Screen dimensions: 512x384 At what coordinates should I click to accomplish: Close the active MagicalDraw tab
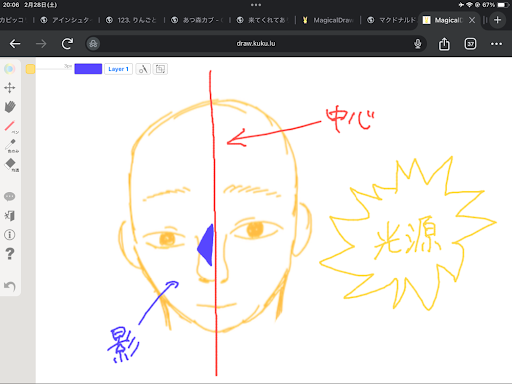click(x=472, y=20)
